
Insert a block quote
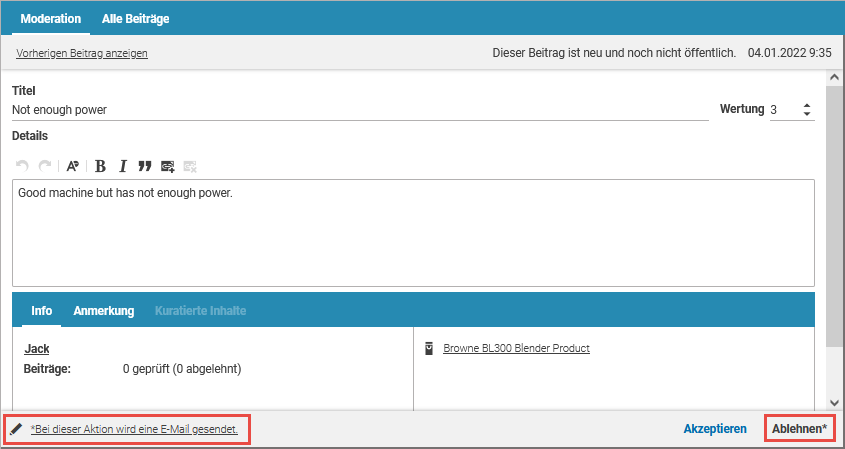145,166
